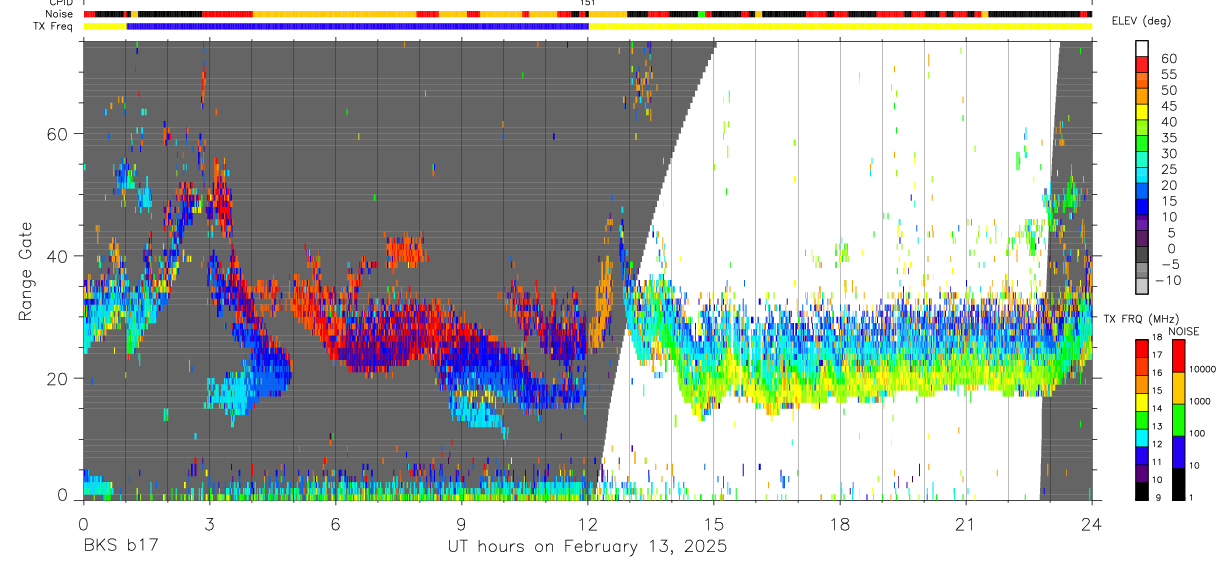Select the 9 tick on UT hours axis
Viewport: 1228px width, 567px height.
coord(461,524)
